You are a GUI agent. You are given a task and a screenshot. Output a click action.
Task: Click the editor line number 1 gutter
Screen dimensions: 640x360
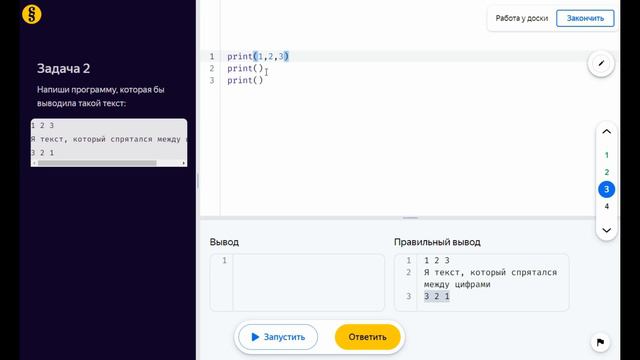pos(211,56)
